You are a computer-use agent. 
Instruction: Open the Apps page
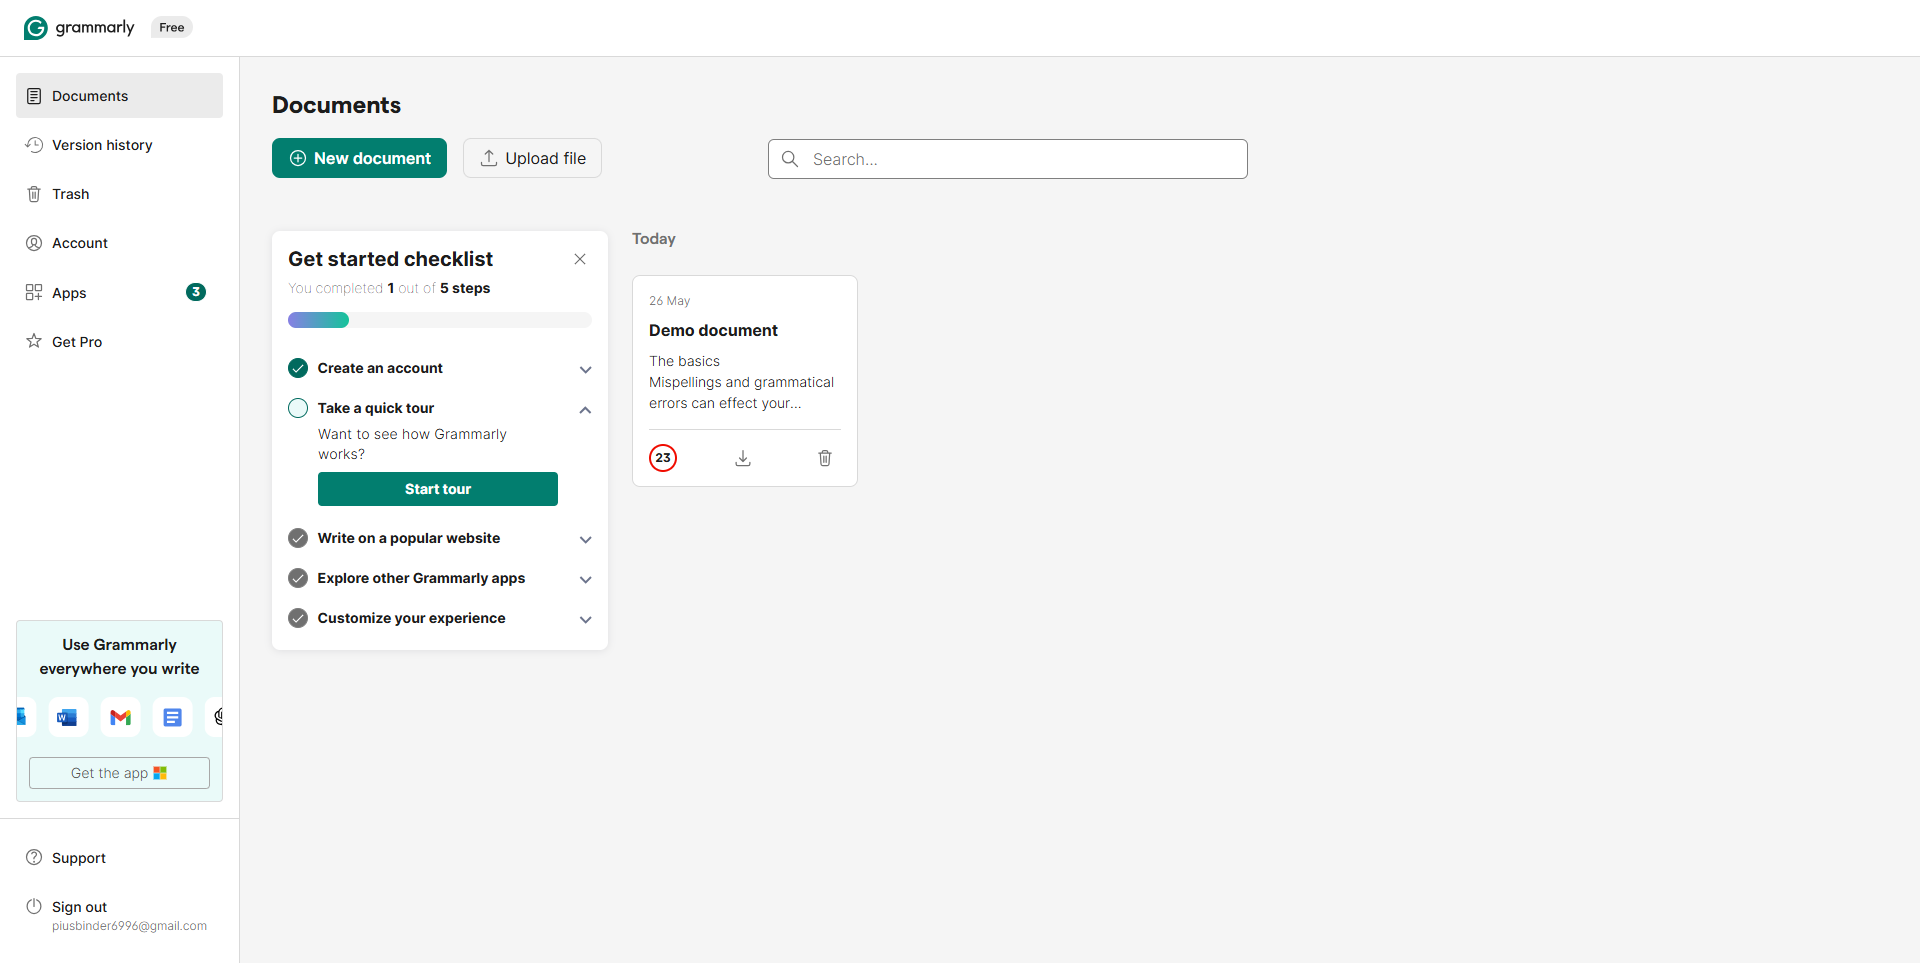119,292
